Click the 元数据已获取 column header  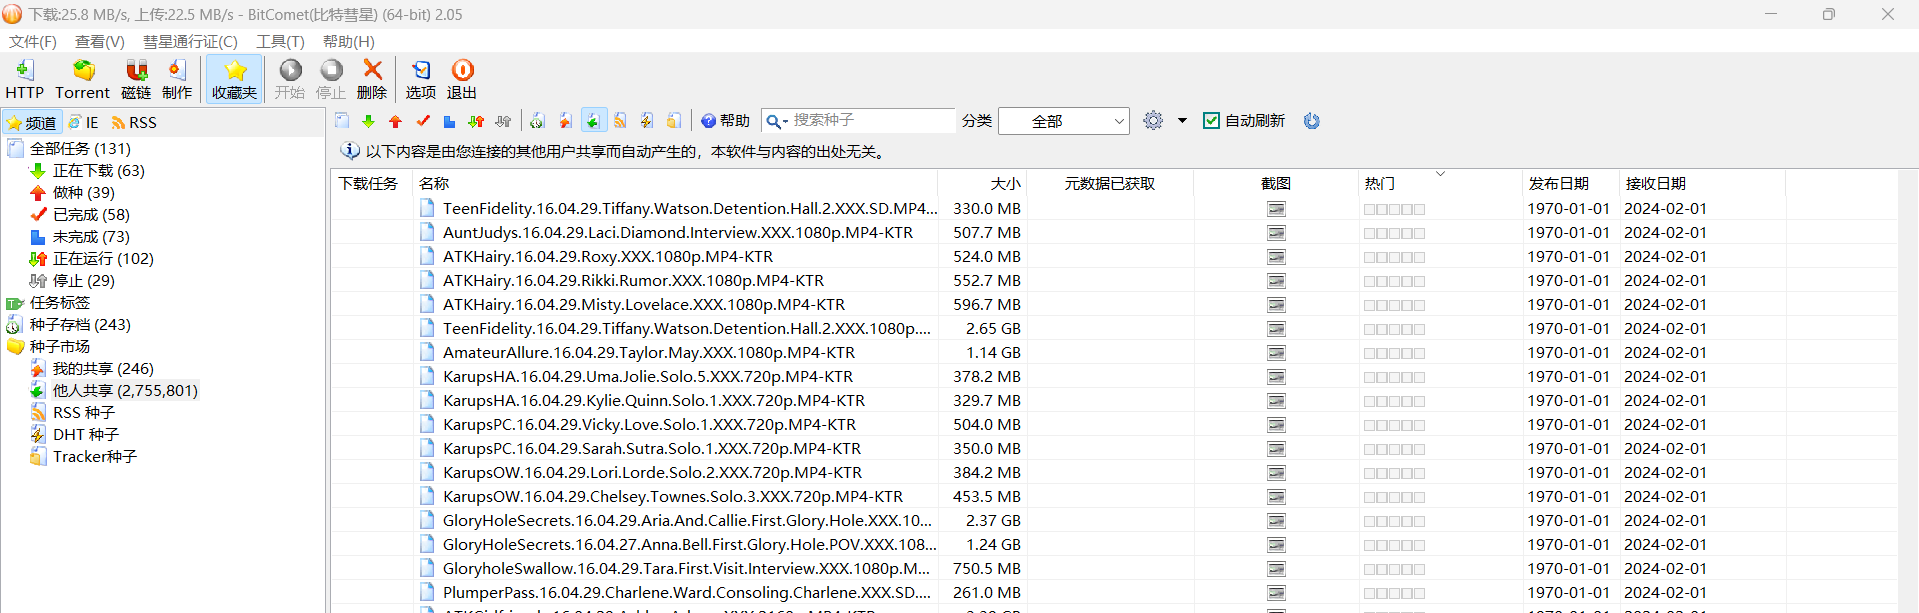coord(1110,183)
